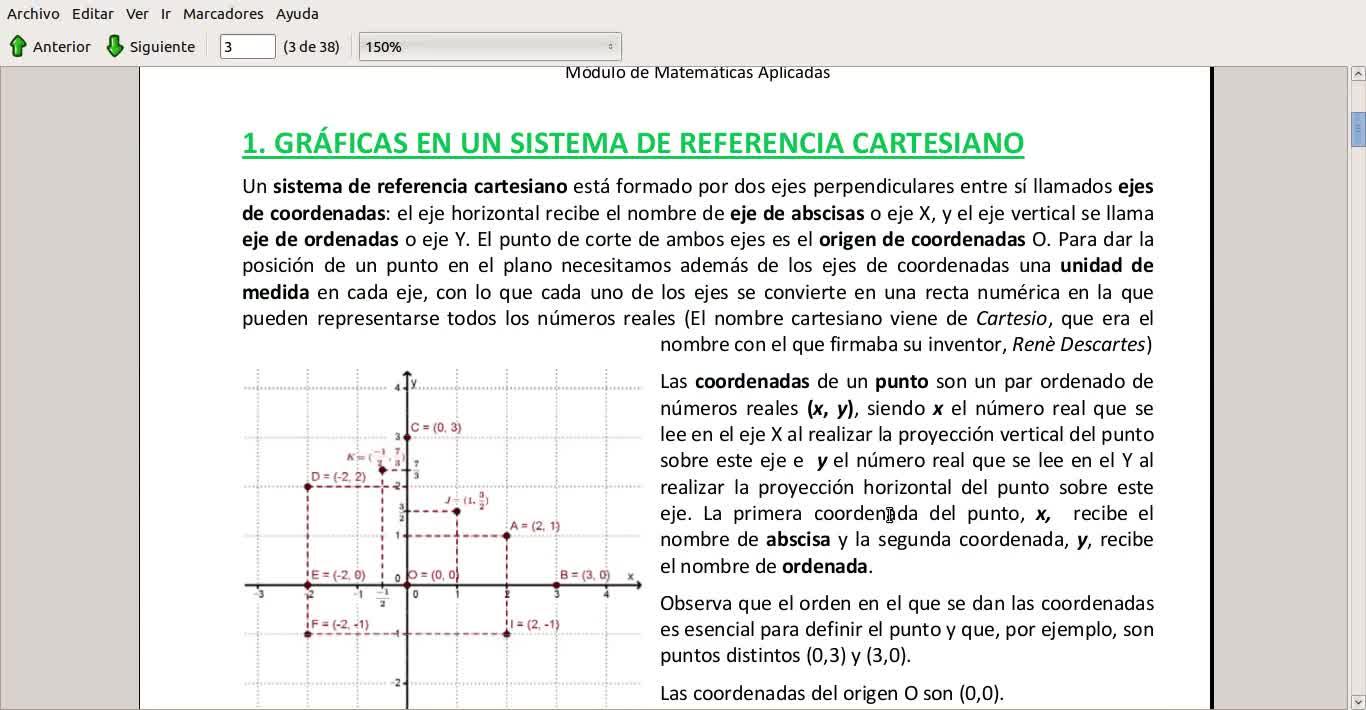Go to next page via Siguiente label
This screenshot has width=1366, height=710.
(x=162, y=47)
